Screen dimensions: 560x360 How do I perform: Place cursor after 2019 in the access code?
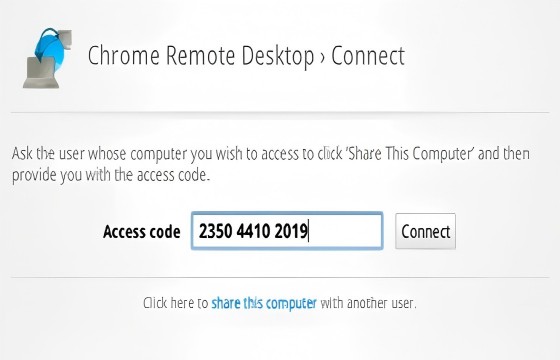pyautogui.click(x=309, y=231)
